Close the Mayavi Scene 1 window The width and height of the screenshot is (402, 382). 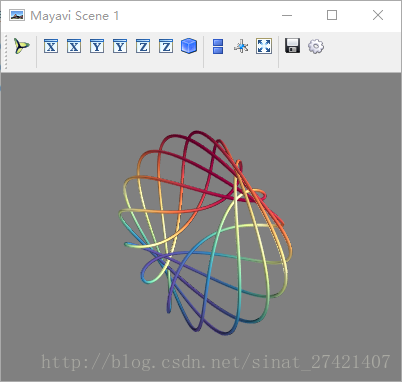tap(378, 15)
